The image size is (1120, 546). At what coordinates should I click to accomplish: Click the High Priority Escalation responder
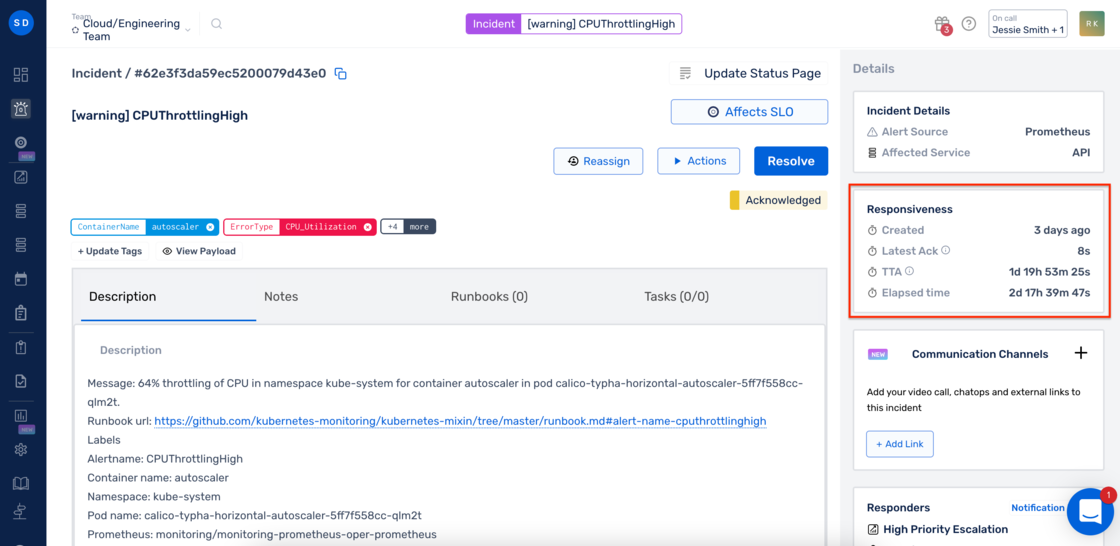click(x=945, y=529)
